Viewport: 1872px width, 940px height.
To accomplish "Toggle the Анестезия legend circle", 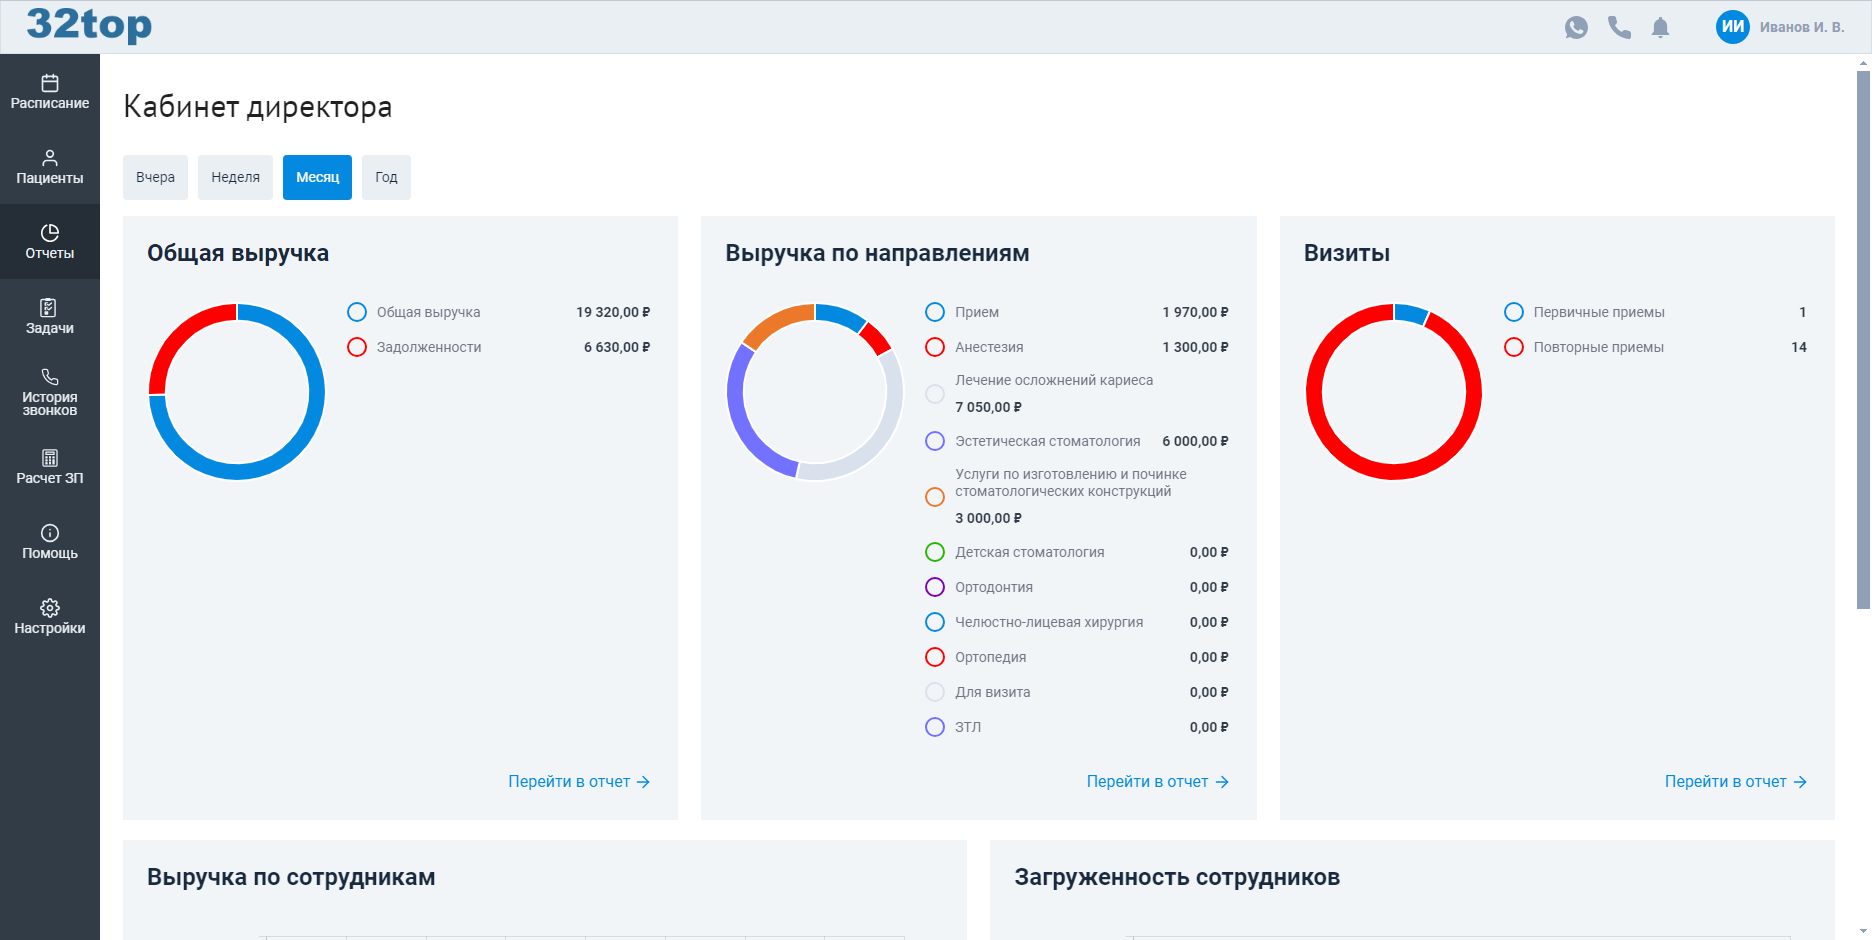I will [935, 347].
